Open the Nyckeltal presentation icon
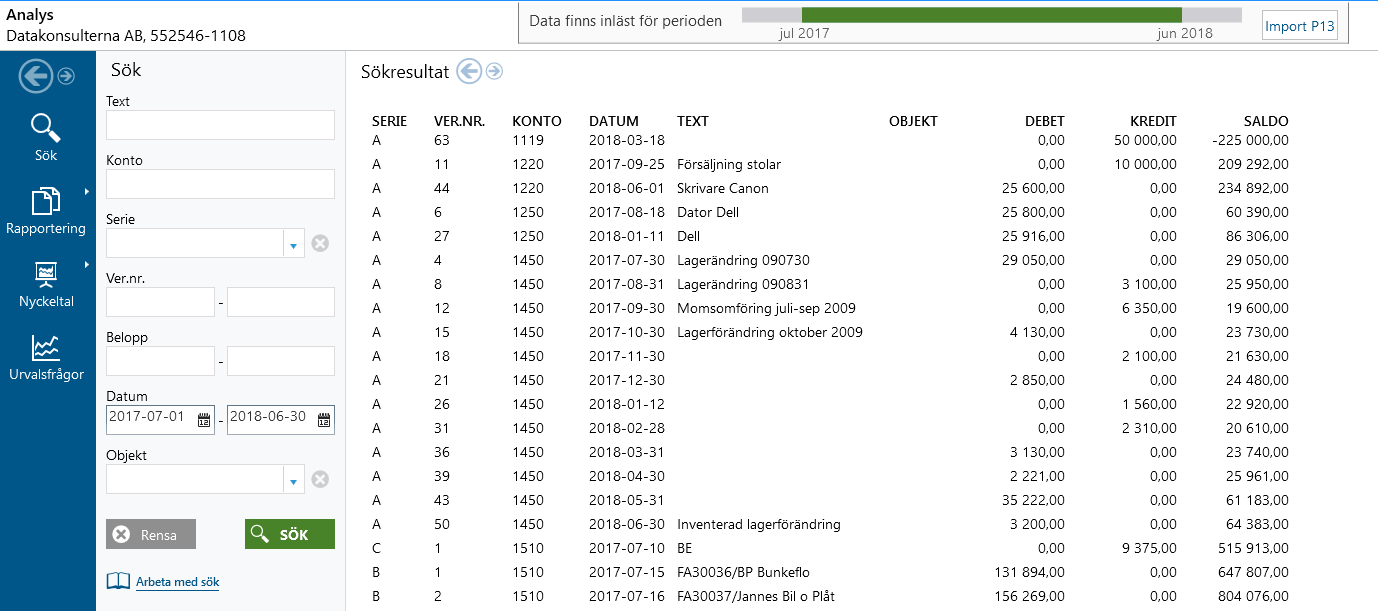The width and height of the screenshot is (1378, 611). pyautogui.click(x=46, y=274)
